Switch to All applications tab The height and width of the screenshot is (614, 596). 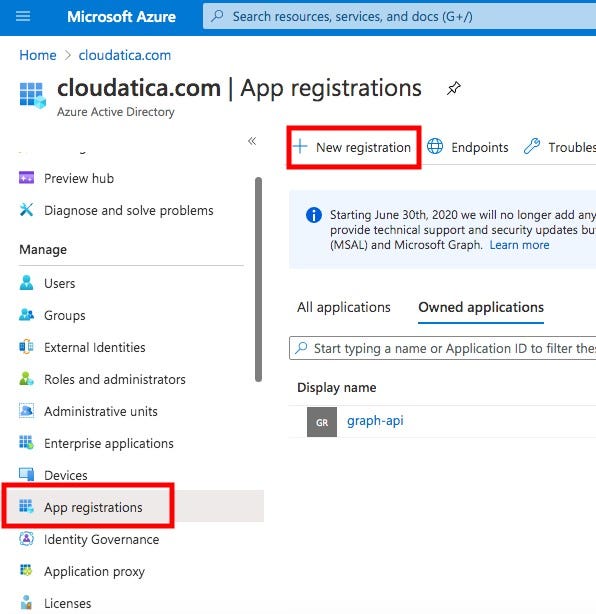pyautogui.click(x=343, y=307)
